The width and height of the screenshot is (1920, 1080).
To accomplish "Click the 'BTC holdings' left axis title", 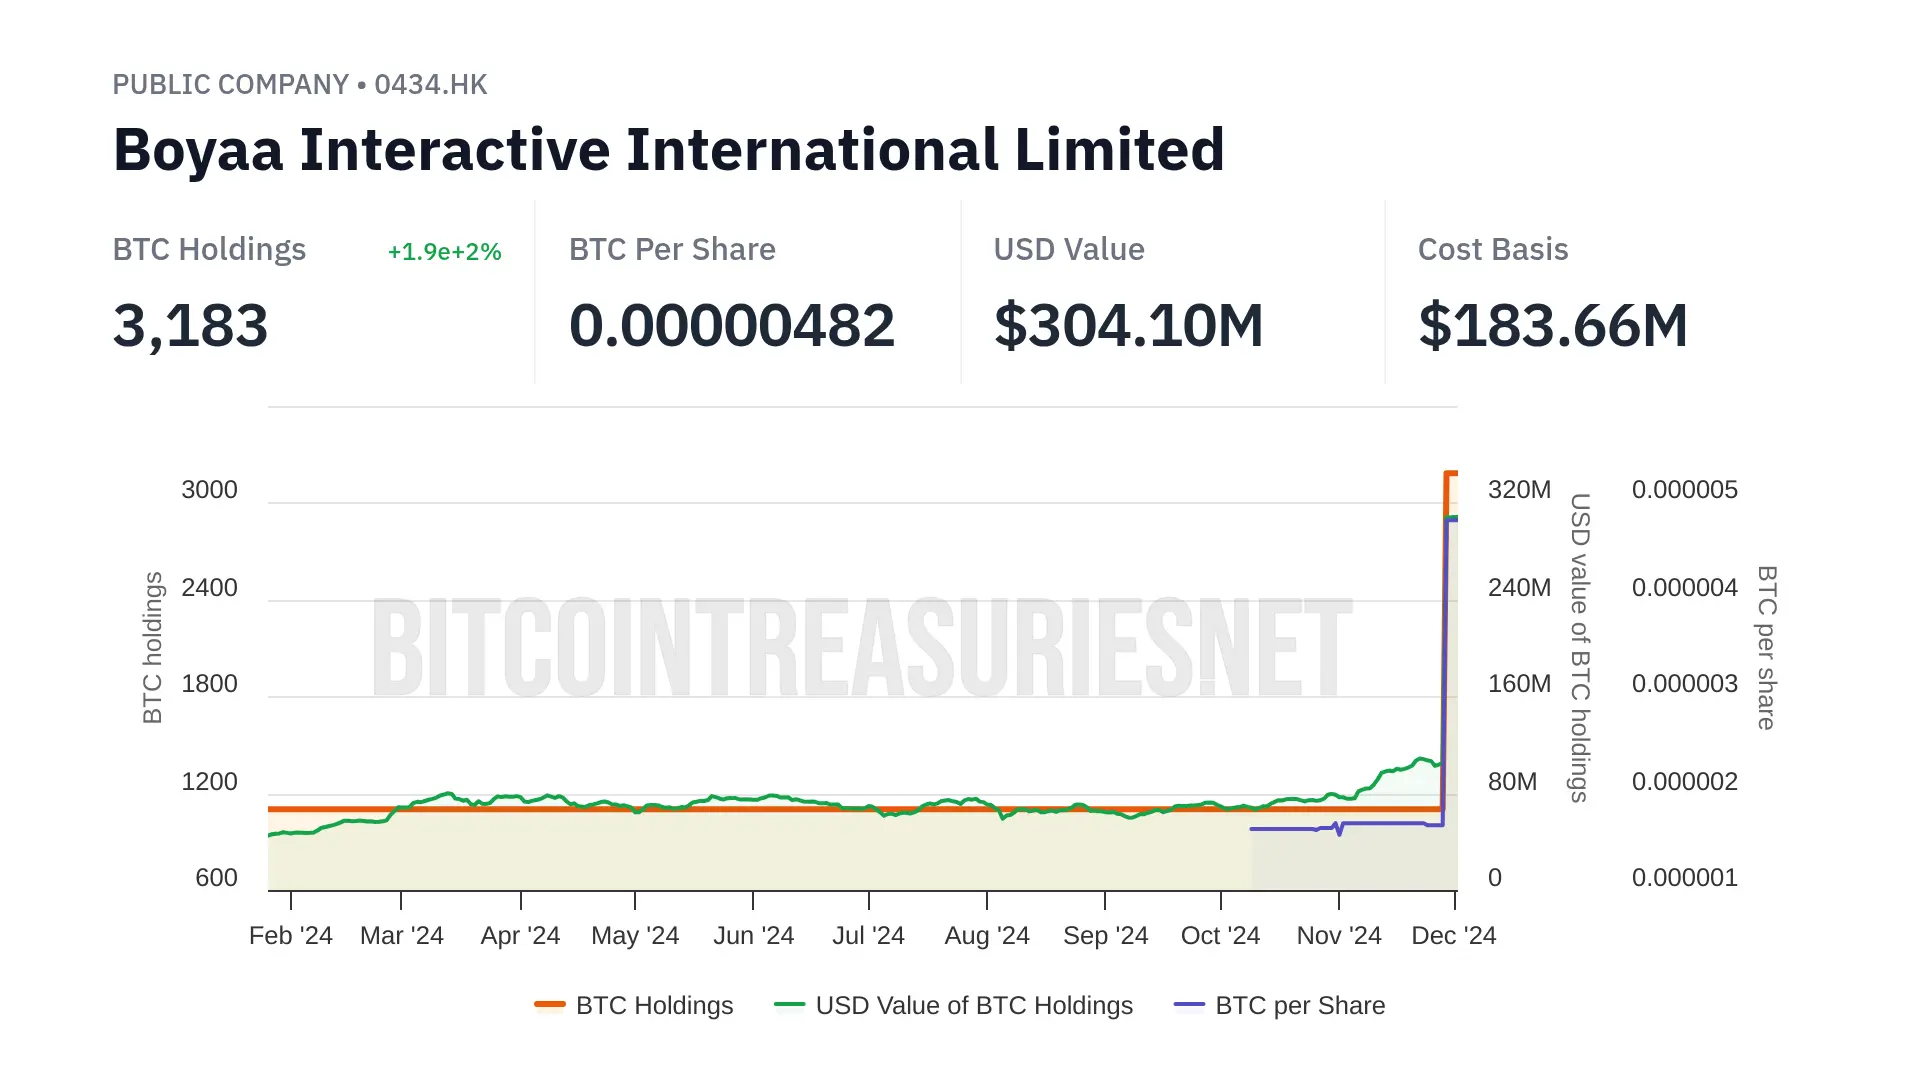I will pos(153,647).
